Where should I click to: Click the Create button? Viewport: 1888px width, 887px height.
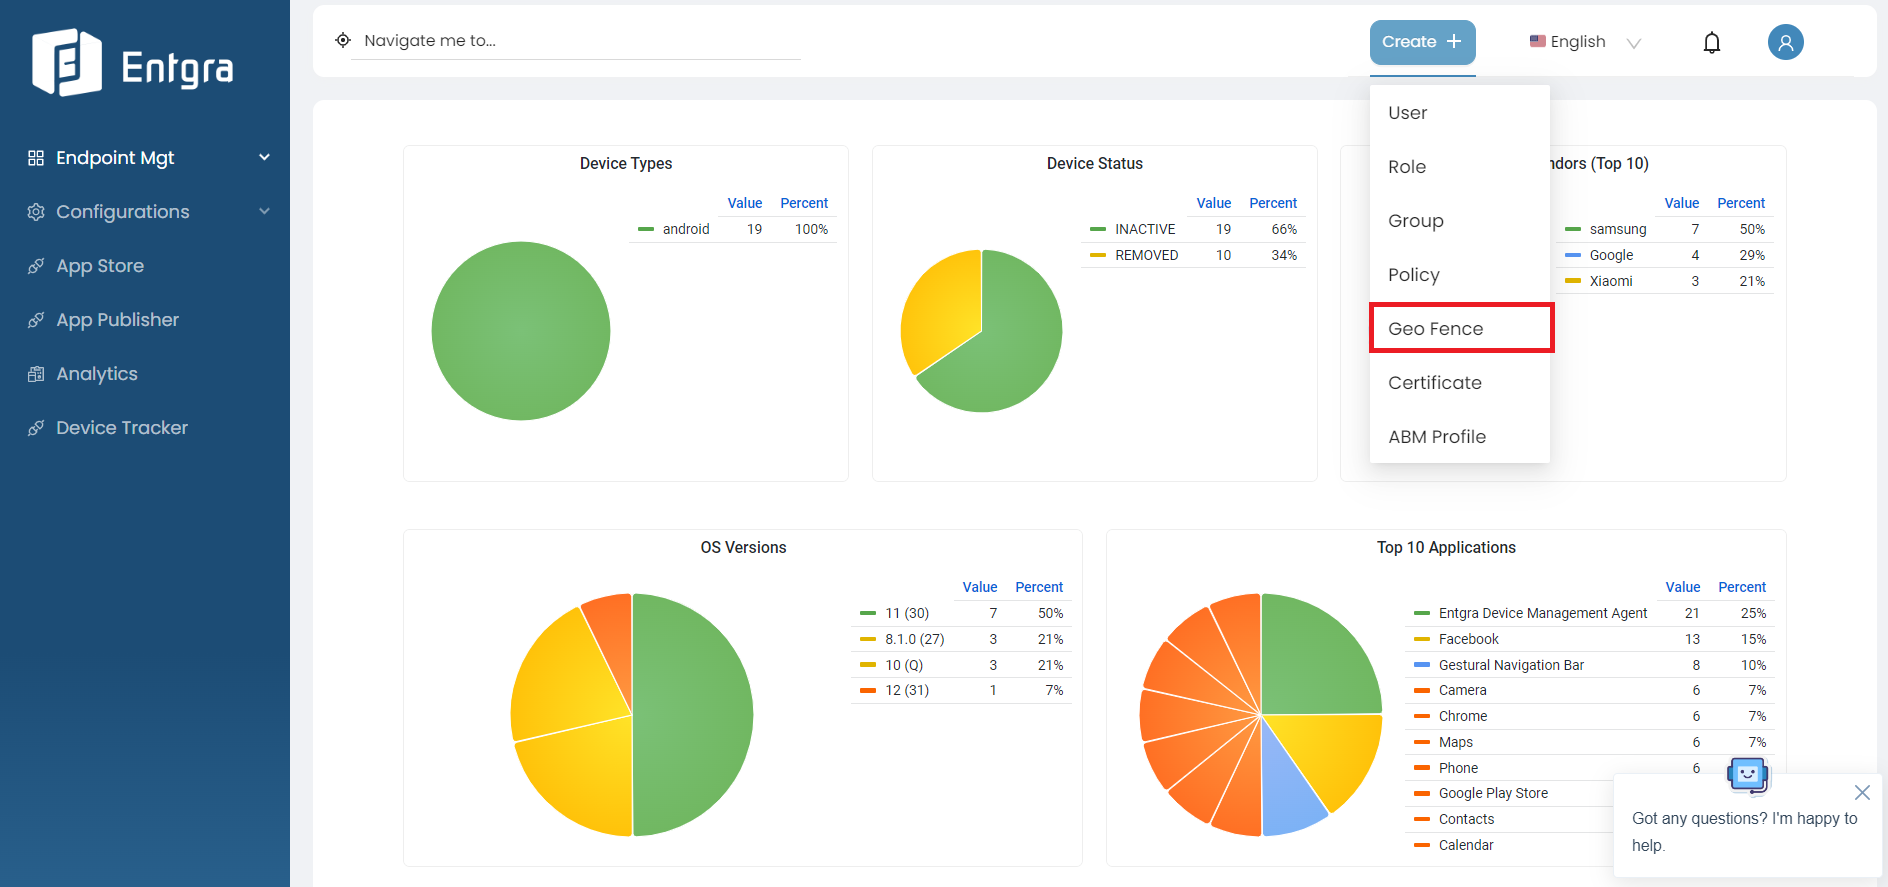(x=1421, y=42)
